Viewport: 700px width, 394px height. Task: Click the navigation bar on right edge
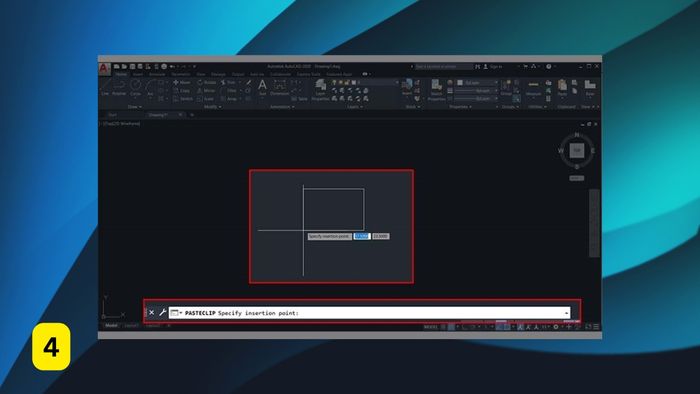(594, 223)
